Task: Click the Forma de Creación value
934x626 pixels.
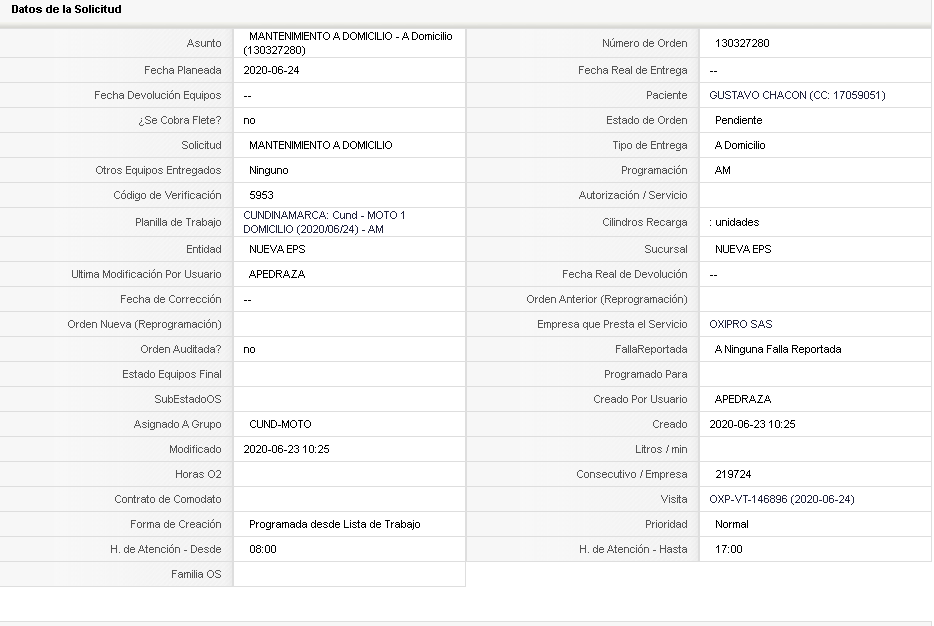Action: tap(334, 524)
